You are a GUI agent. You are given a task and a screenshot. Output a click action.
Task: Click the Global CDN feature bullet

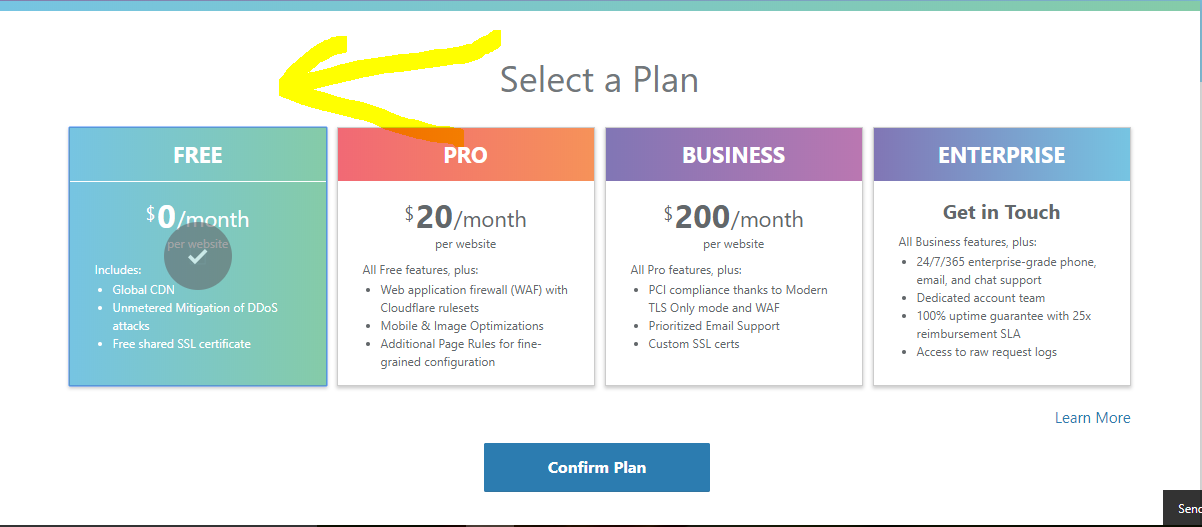coord(143,290)
